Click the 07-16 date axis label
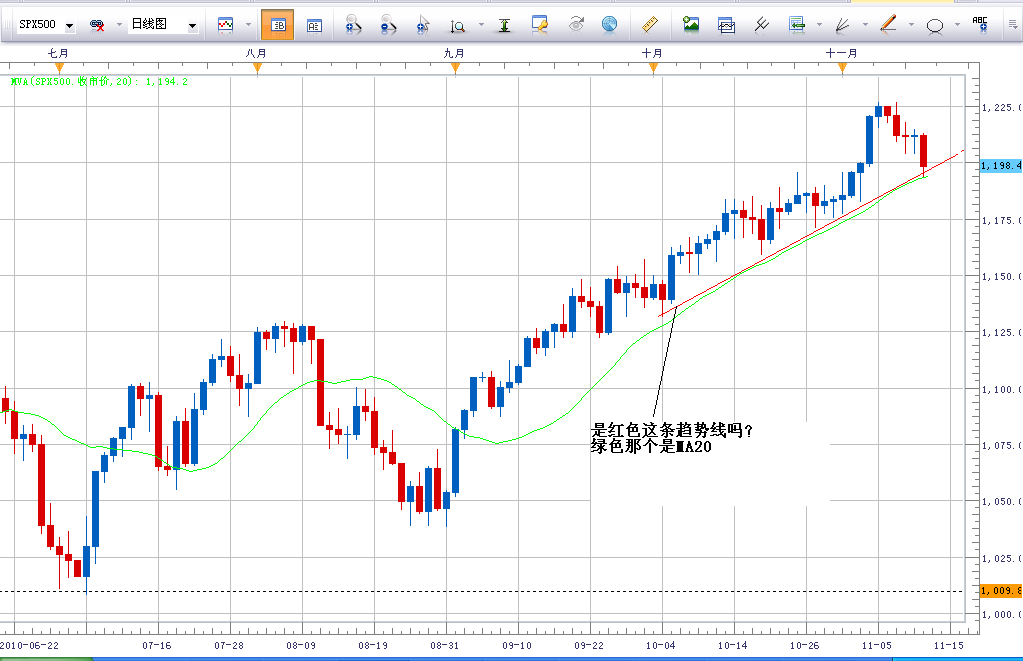Viewport: 1023px width, 661px height. coord(157,645)
